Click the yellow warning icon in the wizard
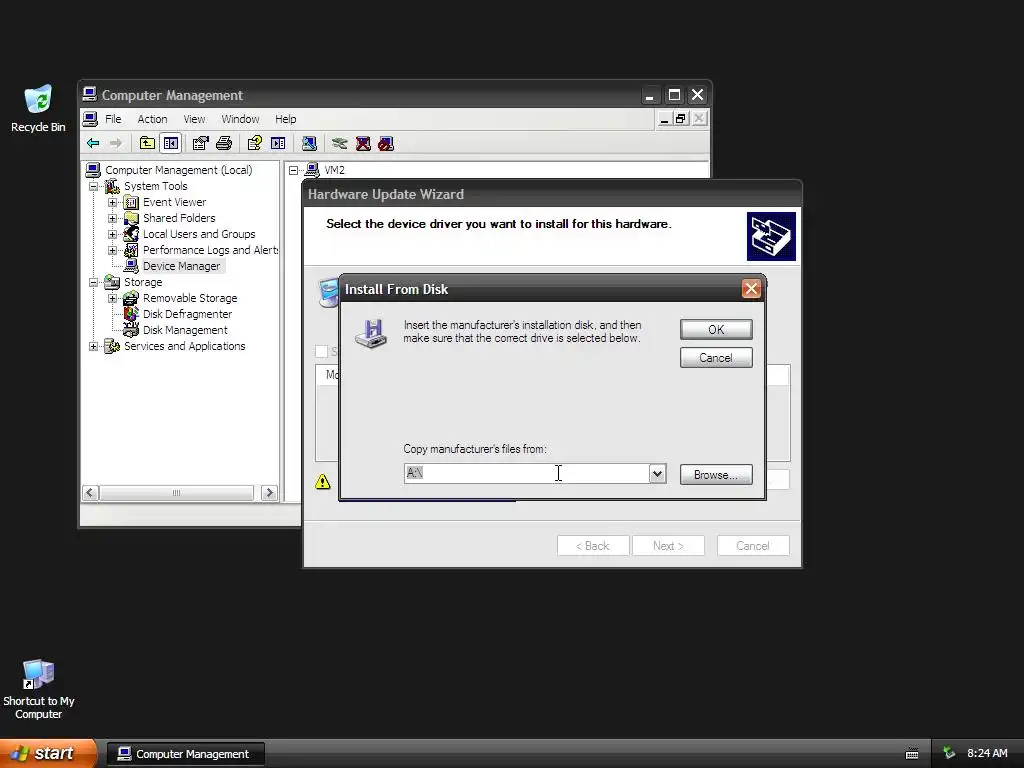The image size is (1024, 768). tap(323, 482)
